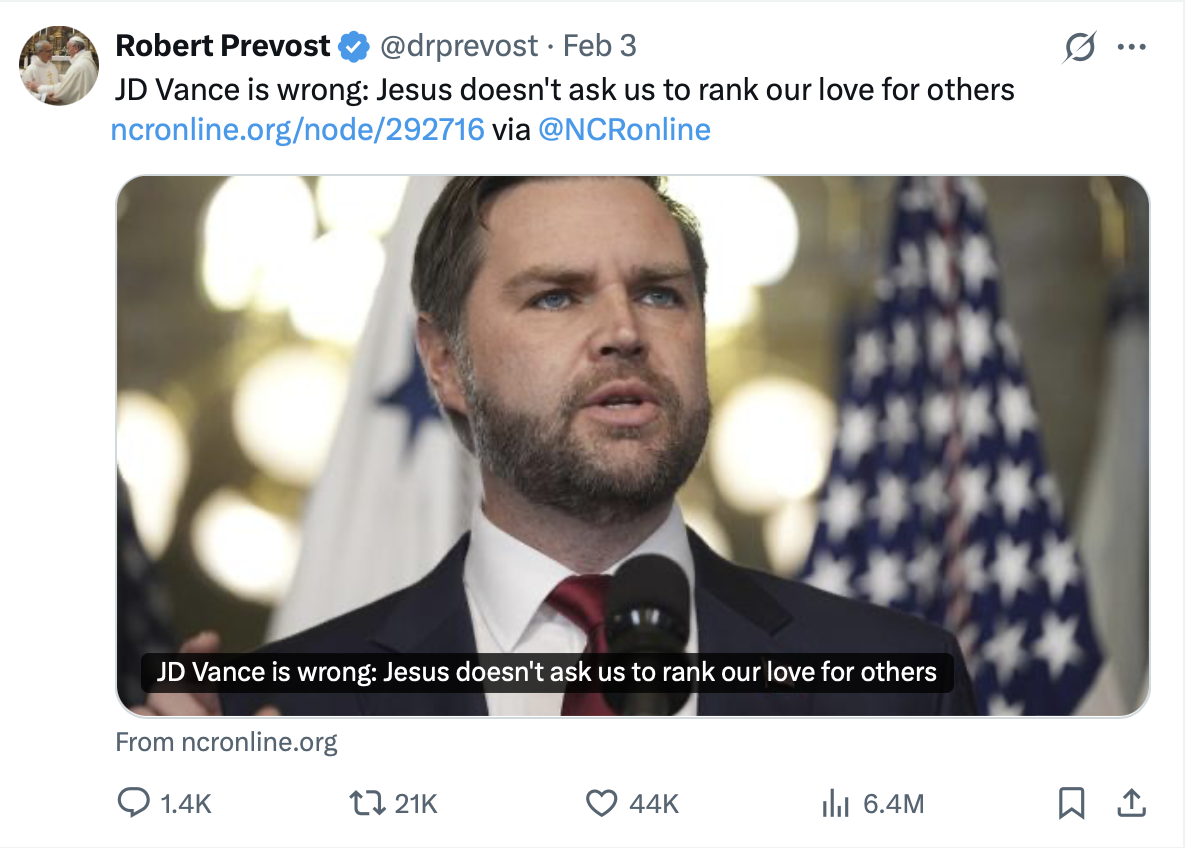Screen dimensions: 1192x848
Task: Open the JD Vance article preview image
Action: [x=632, y=400]
